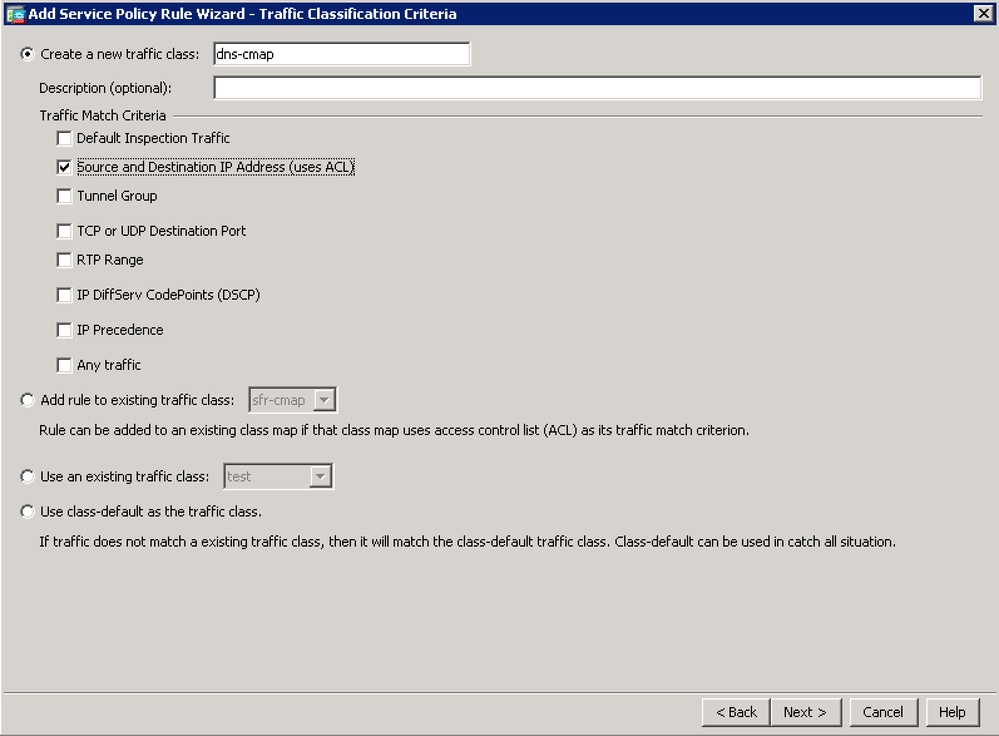
Task: Enable the RTP Range checkbox
Action: [x=64, y=260]
